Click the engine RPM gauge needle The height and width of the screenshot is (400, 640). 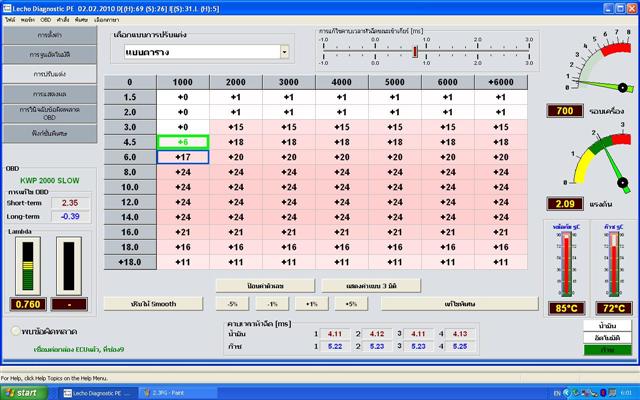click(x=602, y=85)
